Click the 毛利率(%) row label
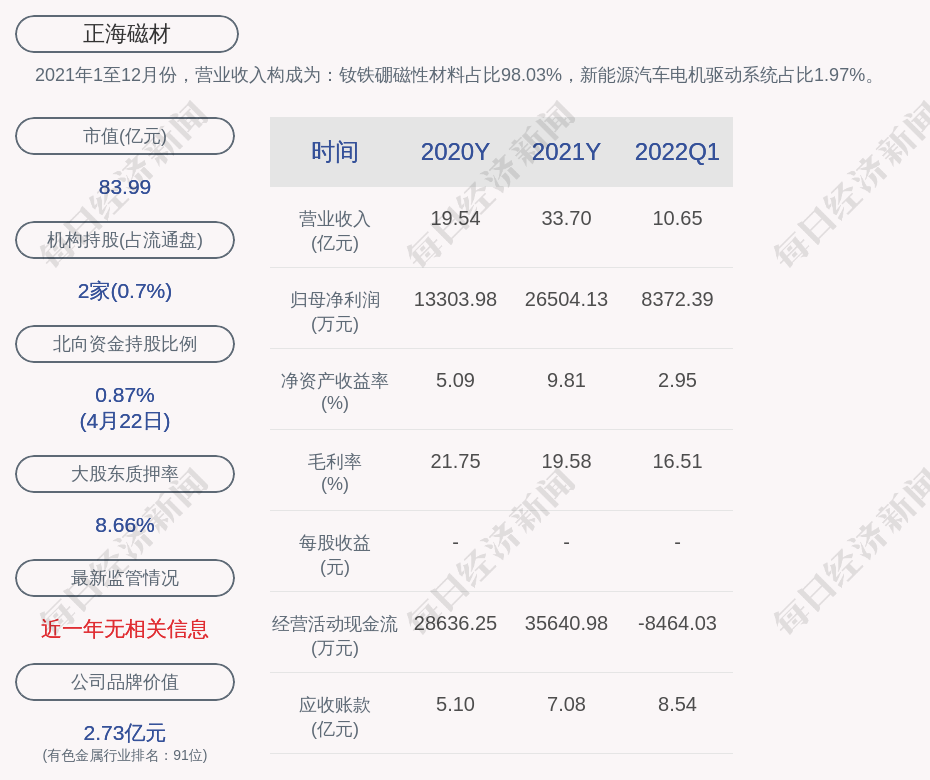This screenshot has height=780, width=930. (x=335, y=473)
